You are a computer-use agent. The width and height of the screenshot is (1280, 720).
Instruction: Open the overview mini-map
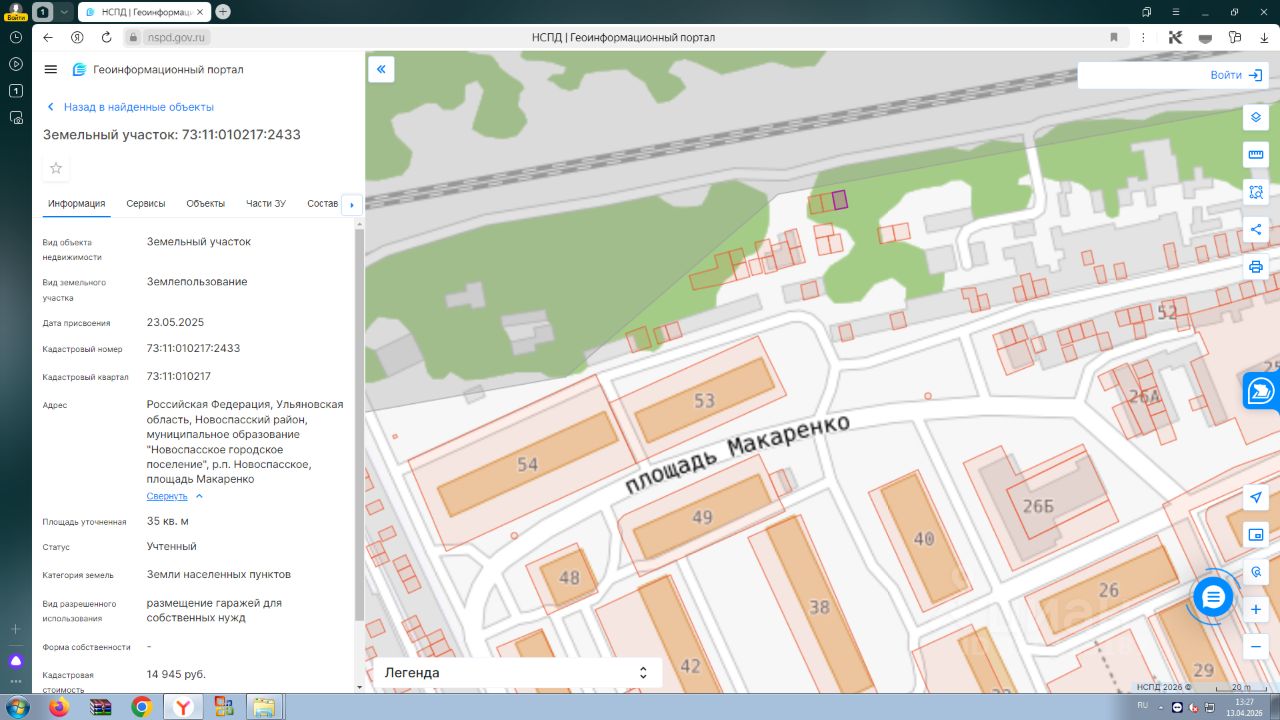point(1256,535)
